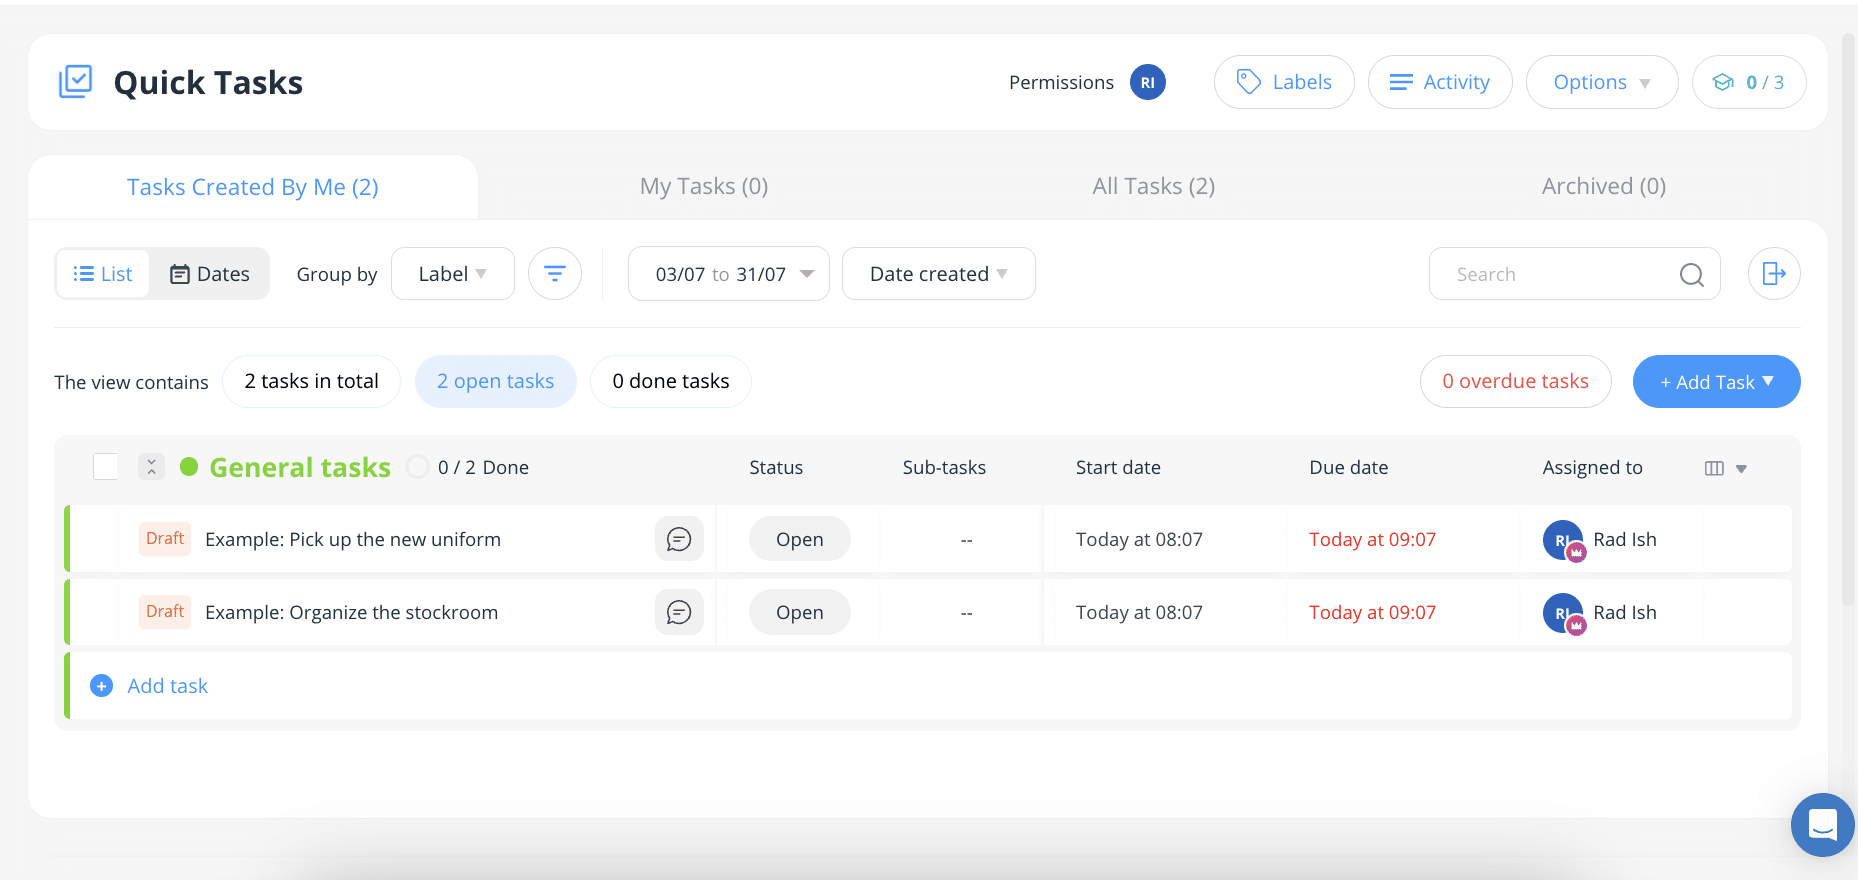The width and height of the screenshot is (1858, 880).
Task: Open the filter icon button
Action: (555, 274)
